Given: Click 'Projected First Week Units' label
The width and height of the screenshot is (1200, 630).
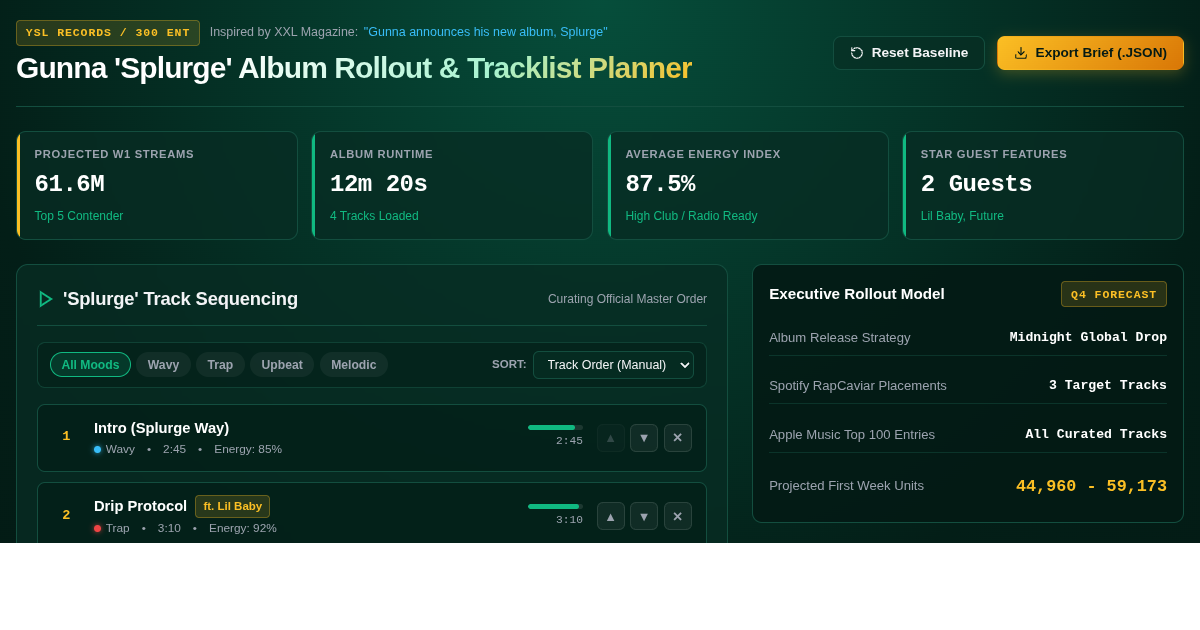Looking at the screenshot, I should 846,485.
